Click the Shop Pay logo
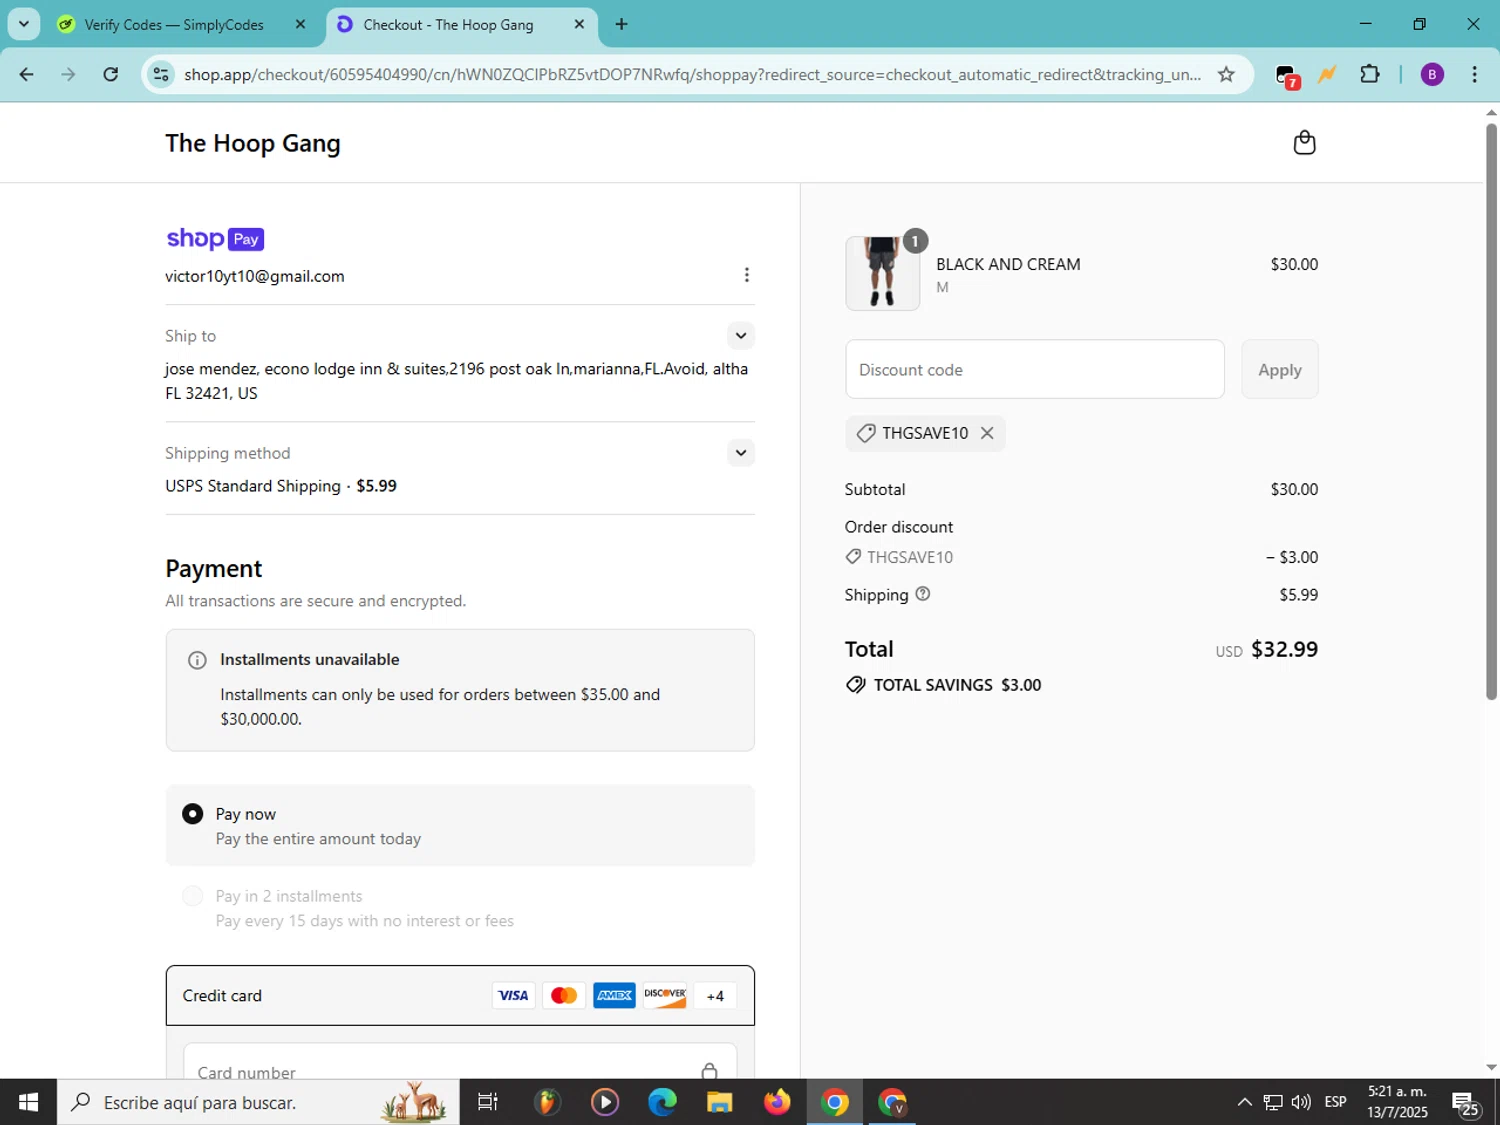 [215, 239]
